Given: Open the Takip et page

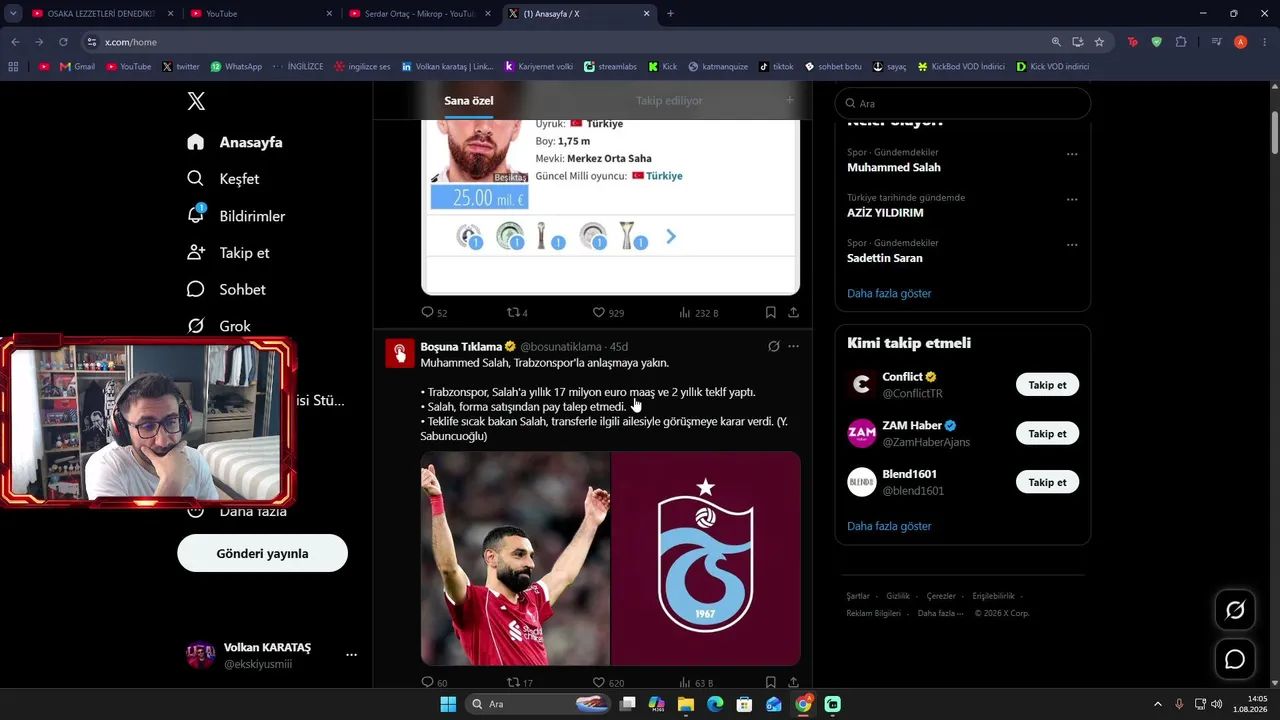Looking at the screenshot, I should click(228, 253).
